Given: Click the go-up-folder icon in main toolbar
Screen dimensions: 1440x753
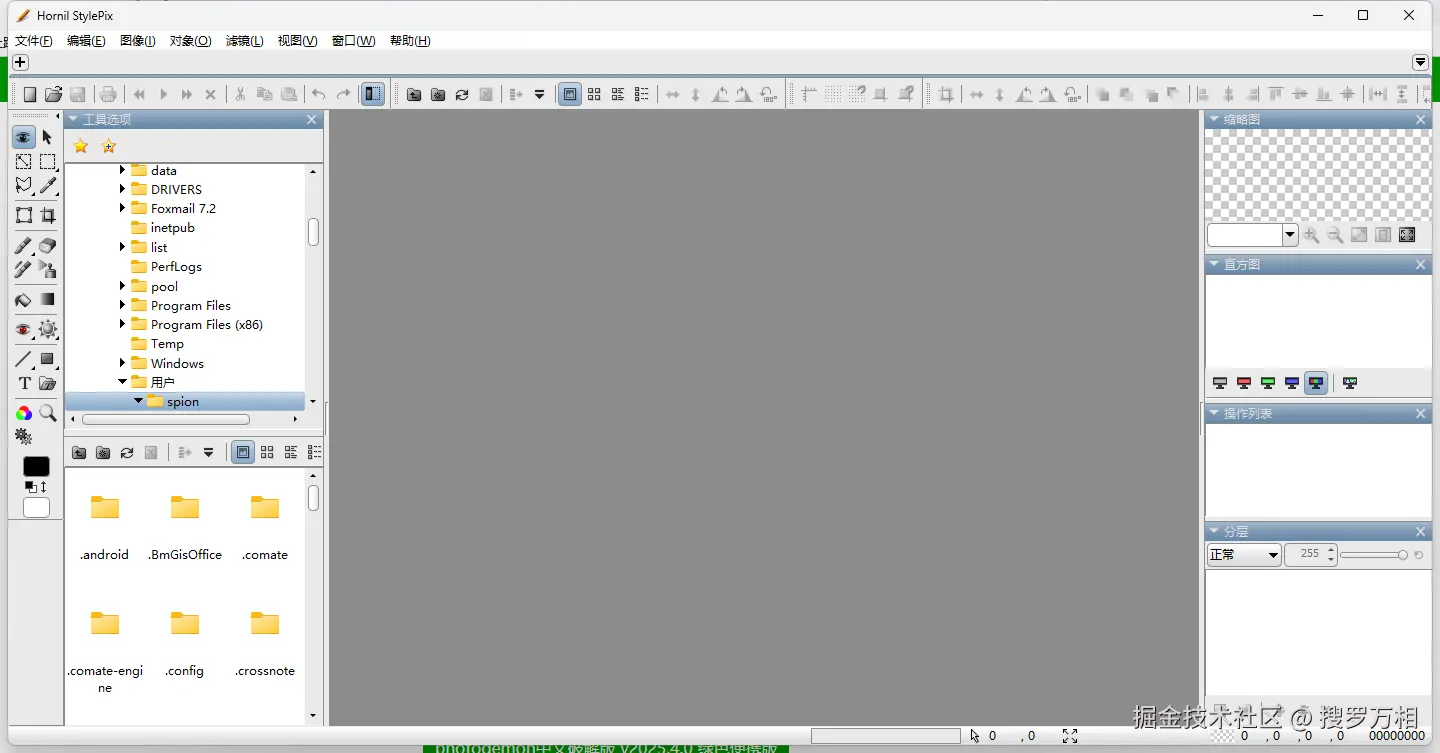Looking at the screenshot, I should 414,94.
